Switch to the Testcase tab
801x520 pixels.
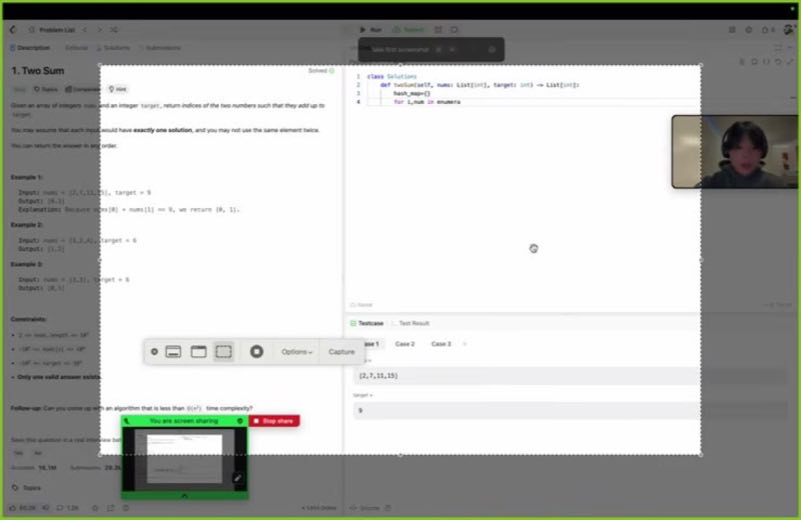point(367,323)
